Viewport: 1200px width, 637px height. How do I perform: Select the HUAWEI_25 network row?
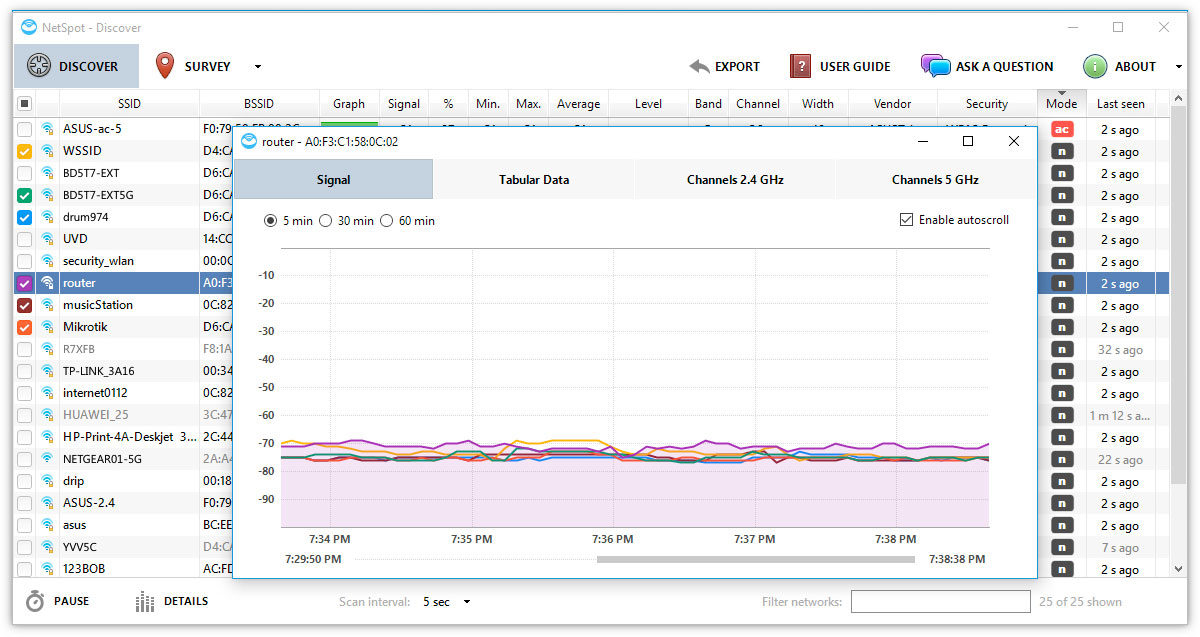tap(125, 415)
